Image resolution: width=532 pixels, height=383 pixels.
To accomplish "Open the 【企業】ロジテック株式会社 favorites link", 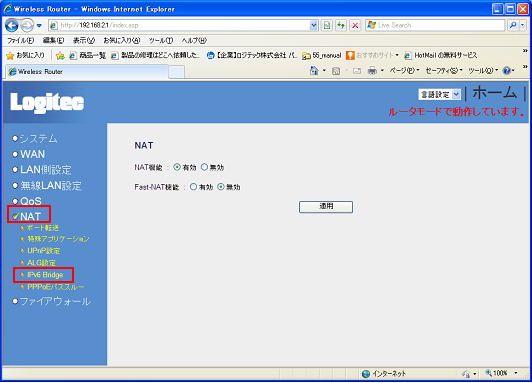I will click(x=252, y=55).
